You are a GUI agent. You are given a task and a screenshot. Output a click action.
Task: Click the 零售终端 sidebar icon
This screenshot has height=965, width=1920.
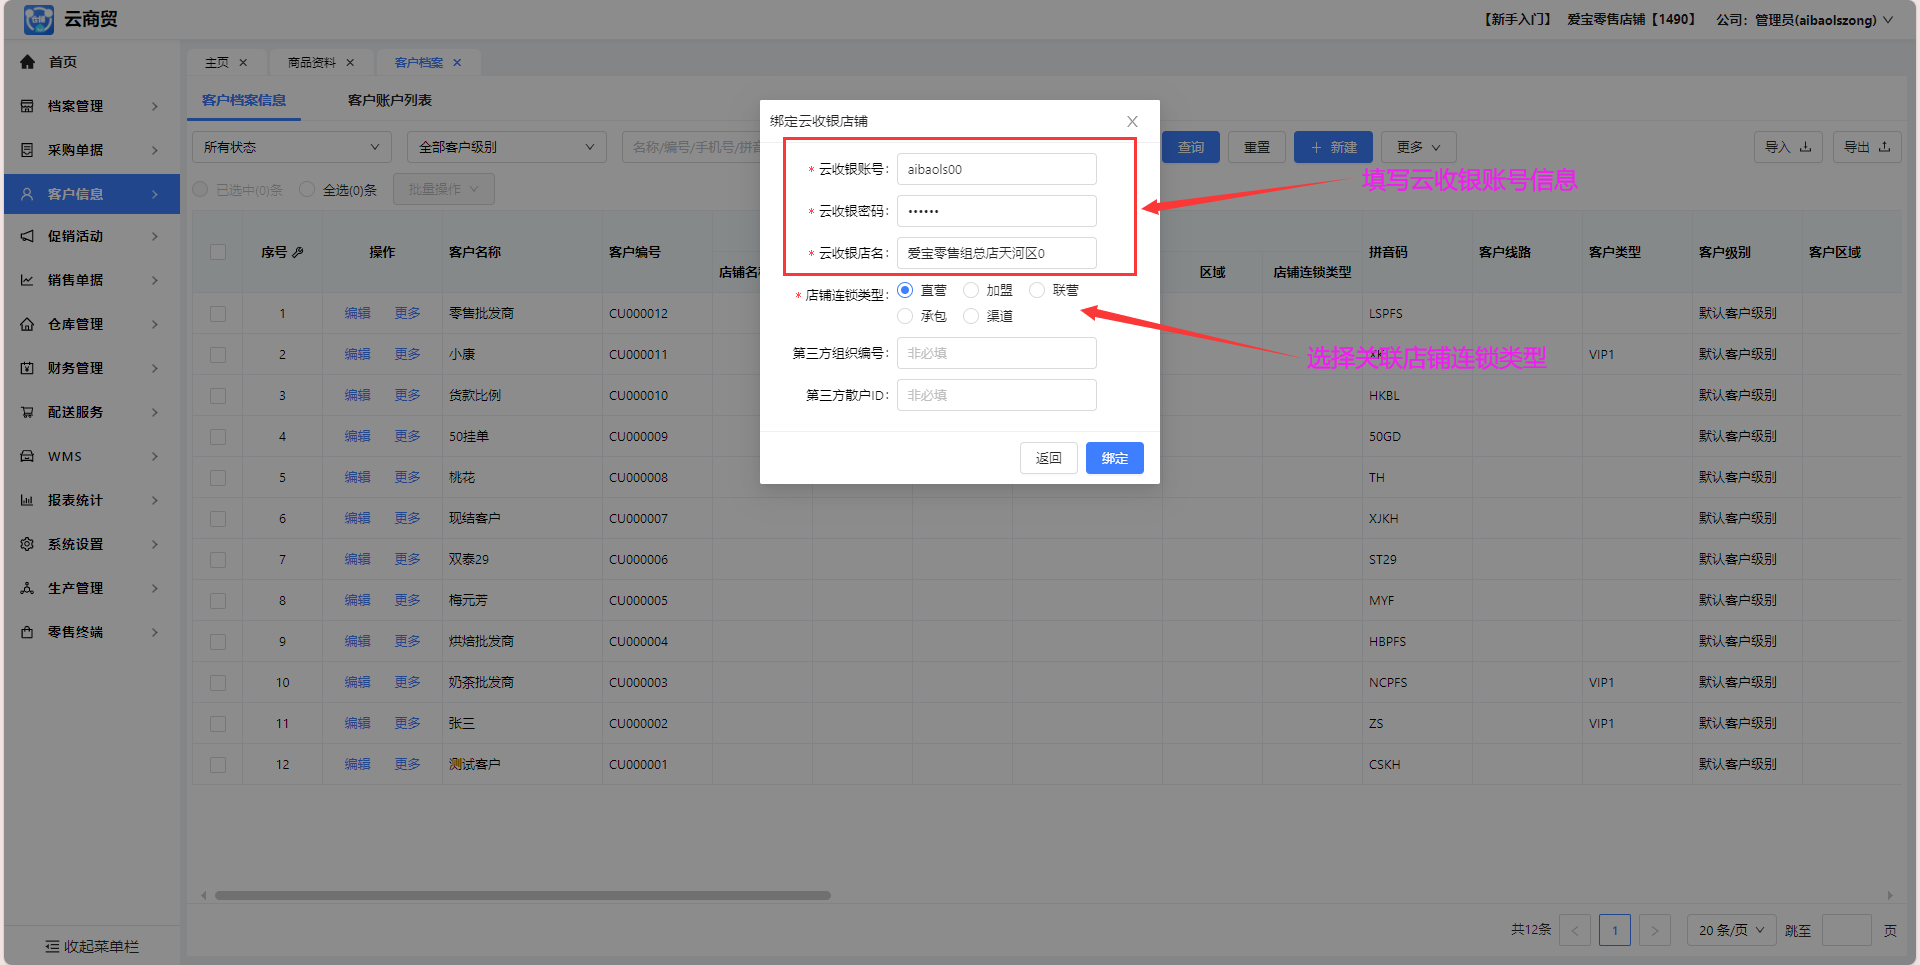tap(27, 632)
